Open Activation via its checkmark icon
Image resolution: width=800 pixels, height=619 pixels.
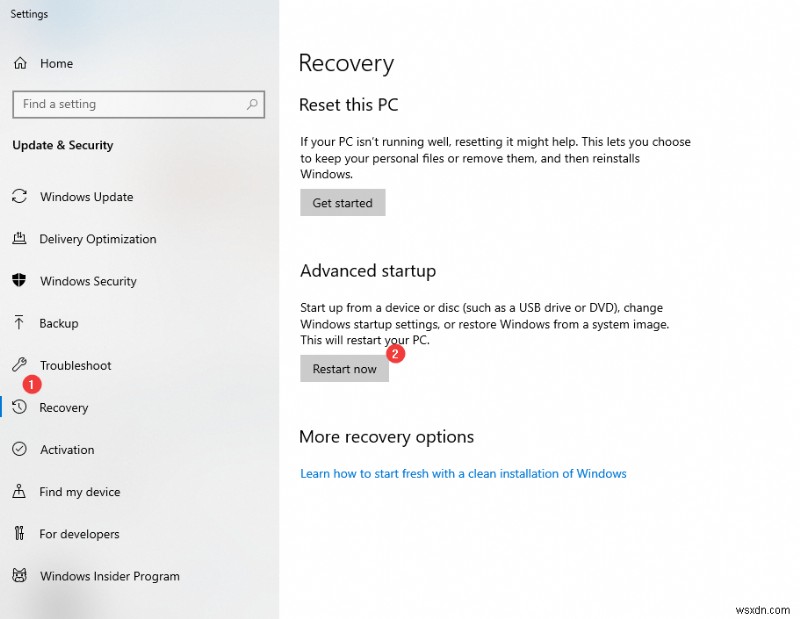[x=19, y=449]
